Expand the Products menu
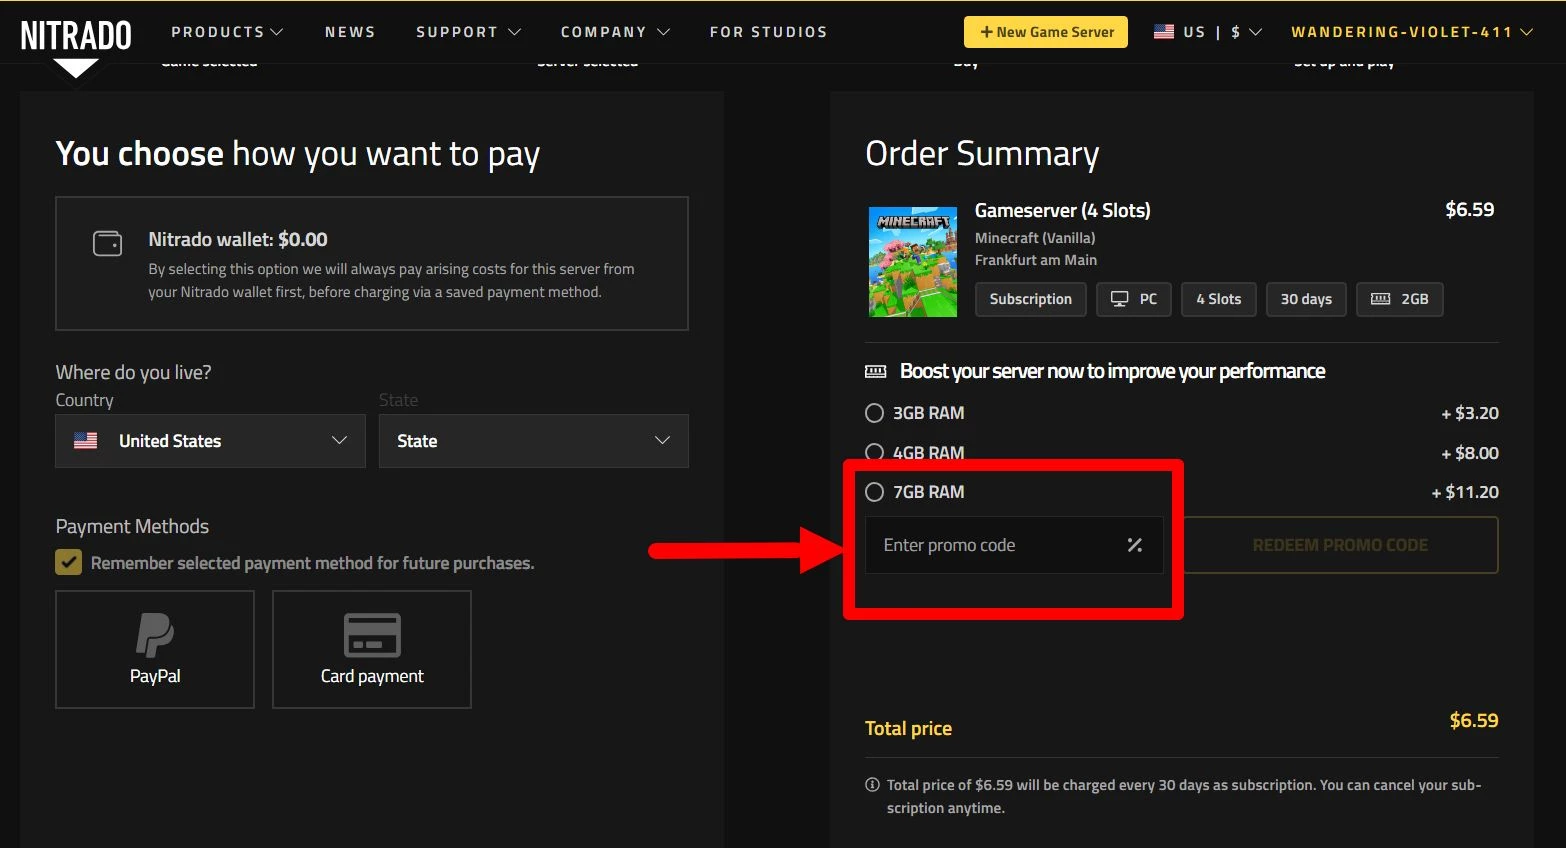This screenshot has width=1566, height=848. coord(227,32)
